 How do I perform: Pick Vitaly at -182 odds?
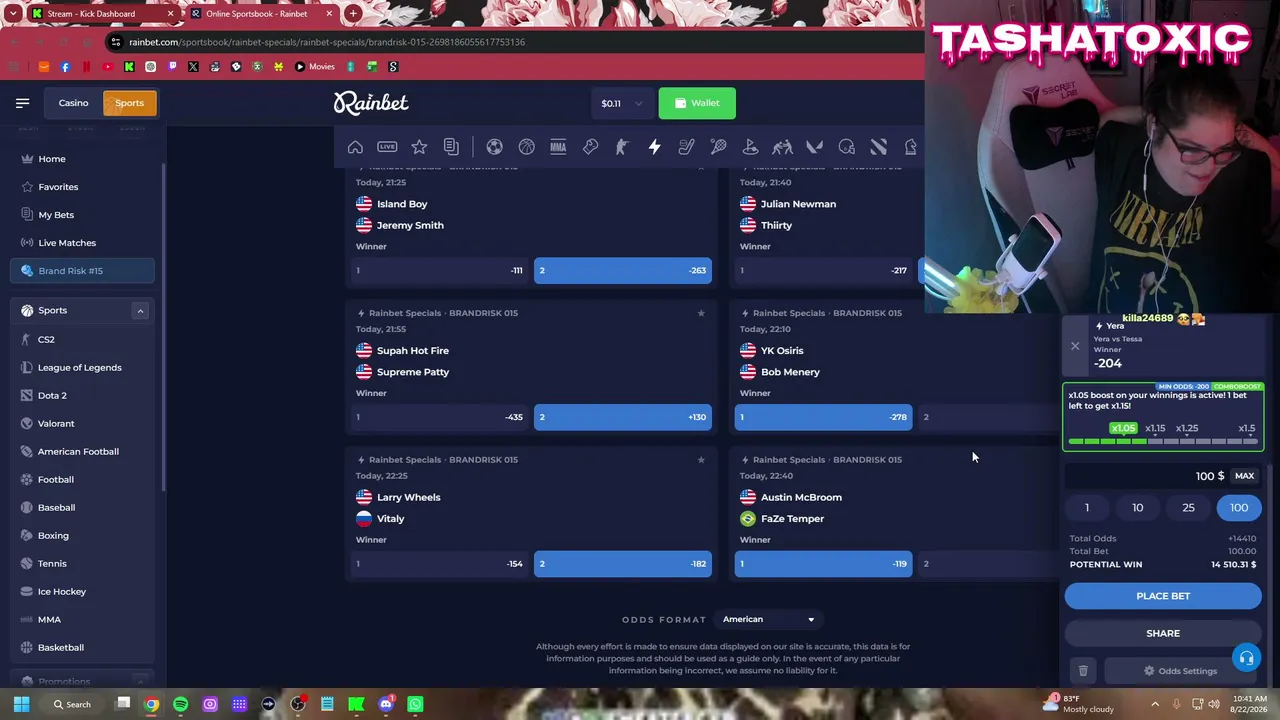(x=623, y=564)
